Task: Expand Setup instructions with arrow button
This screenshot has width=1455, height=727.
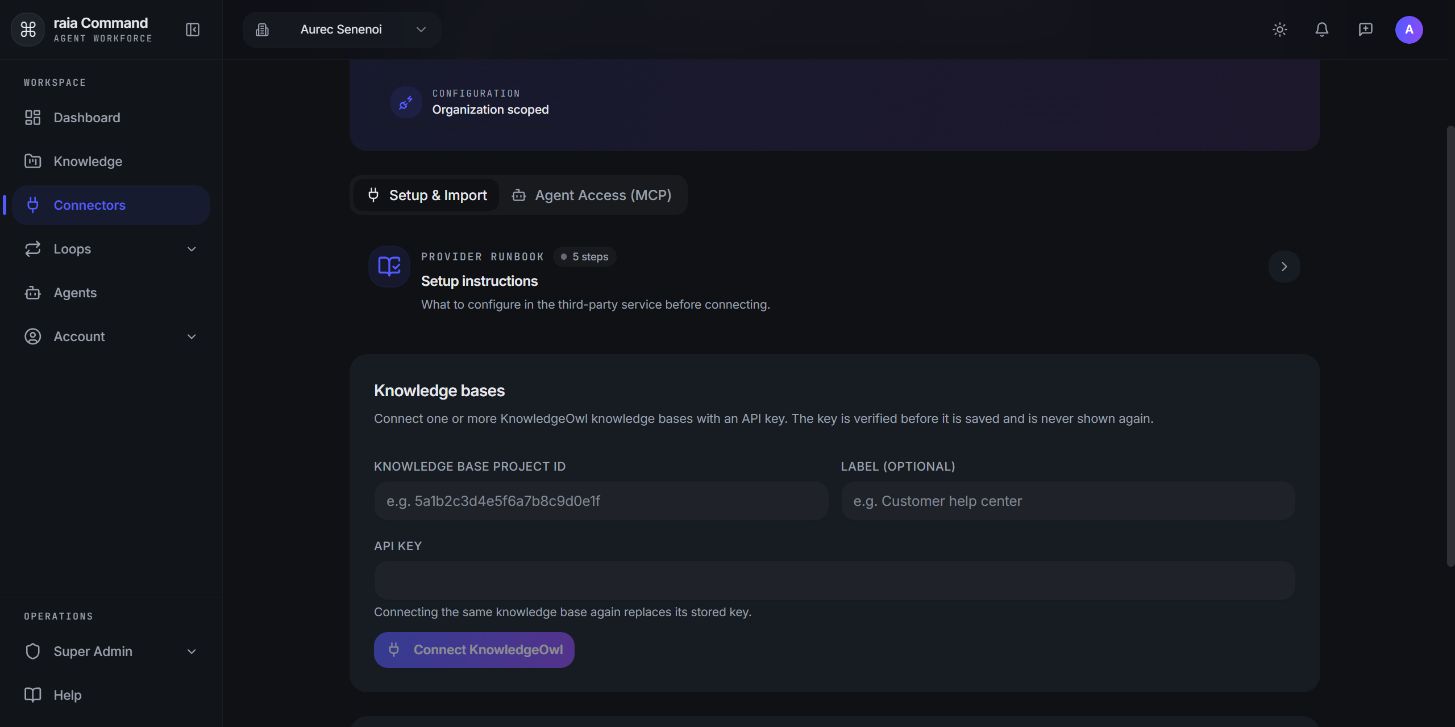Action: pyautogui.click(x=1284, y=267)
